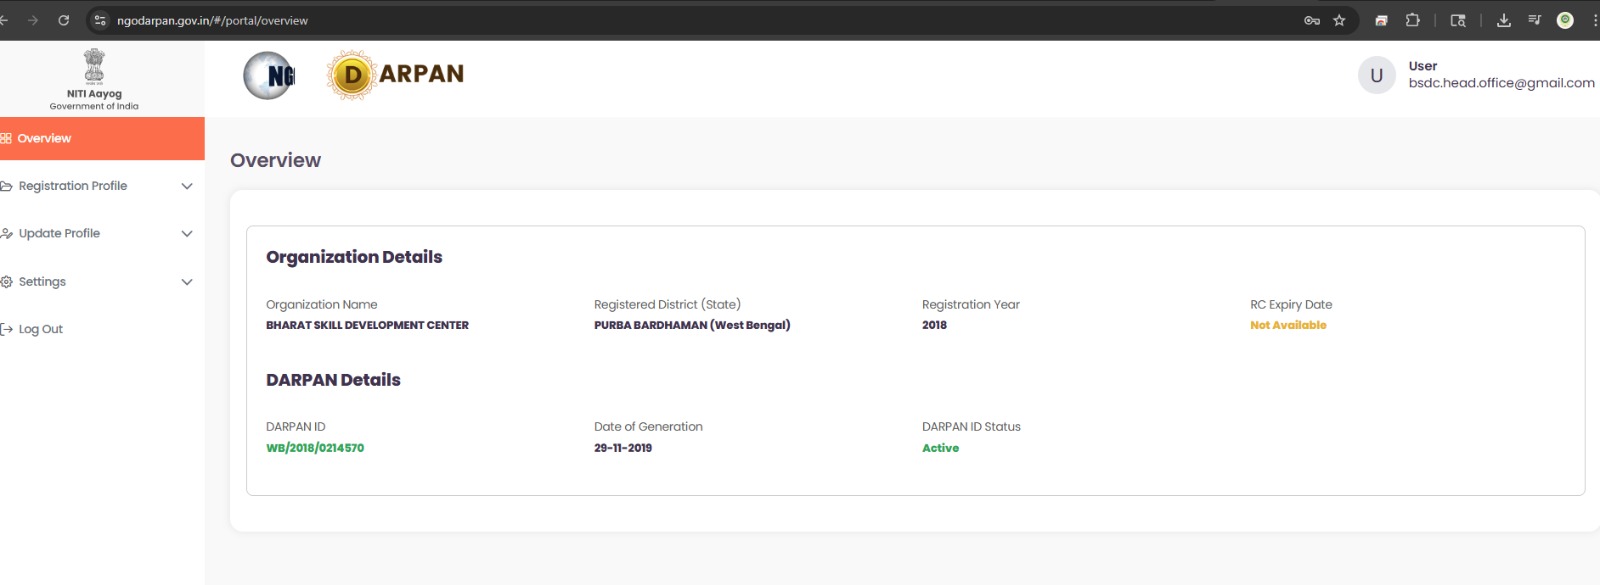Click the DARPAN ID WB/2018/0214570
The image size is (1600, 585).
click(x=315, y=448)
